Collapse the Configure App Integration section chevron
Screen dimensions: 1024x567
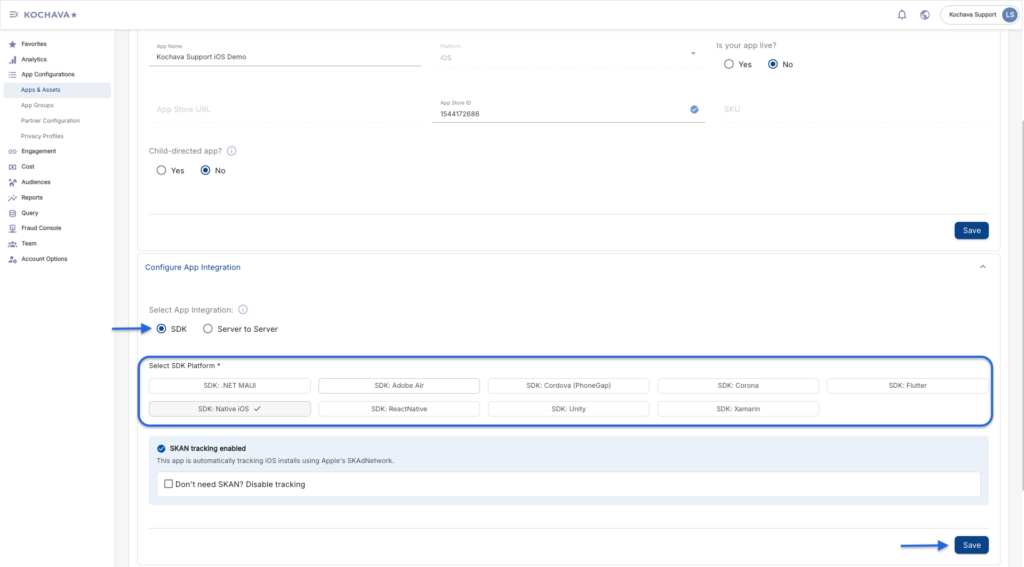(983, 267)
